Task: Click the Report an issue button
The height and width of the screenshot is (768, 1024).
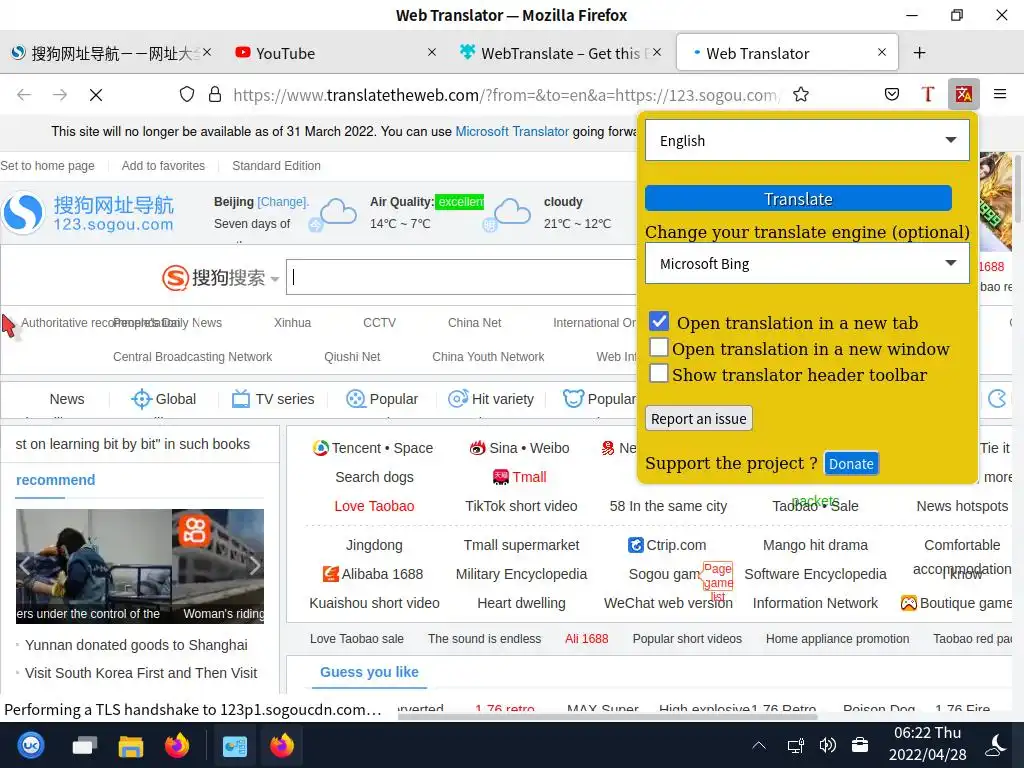Action: (699, 419)
